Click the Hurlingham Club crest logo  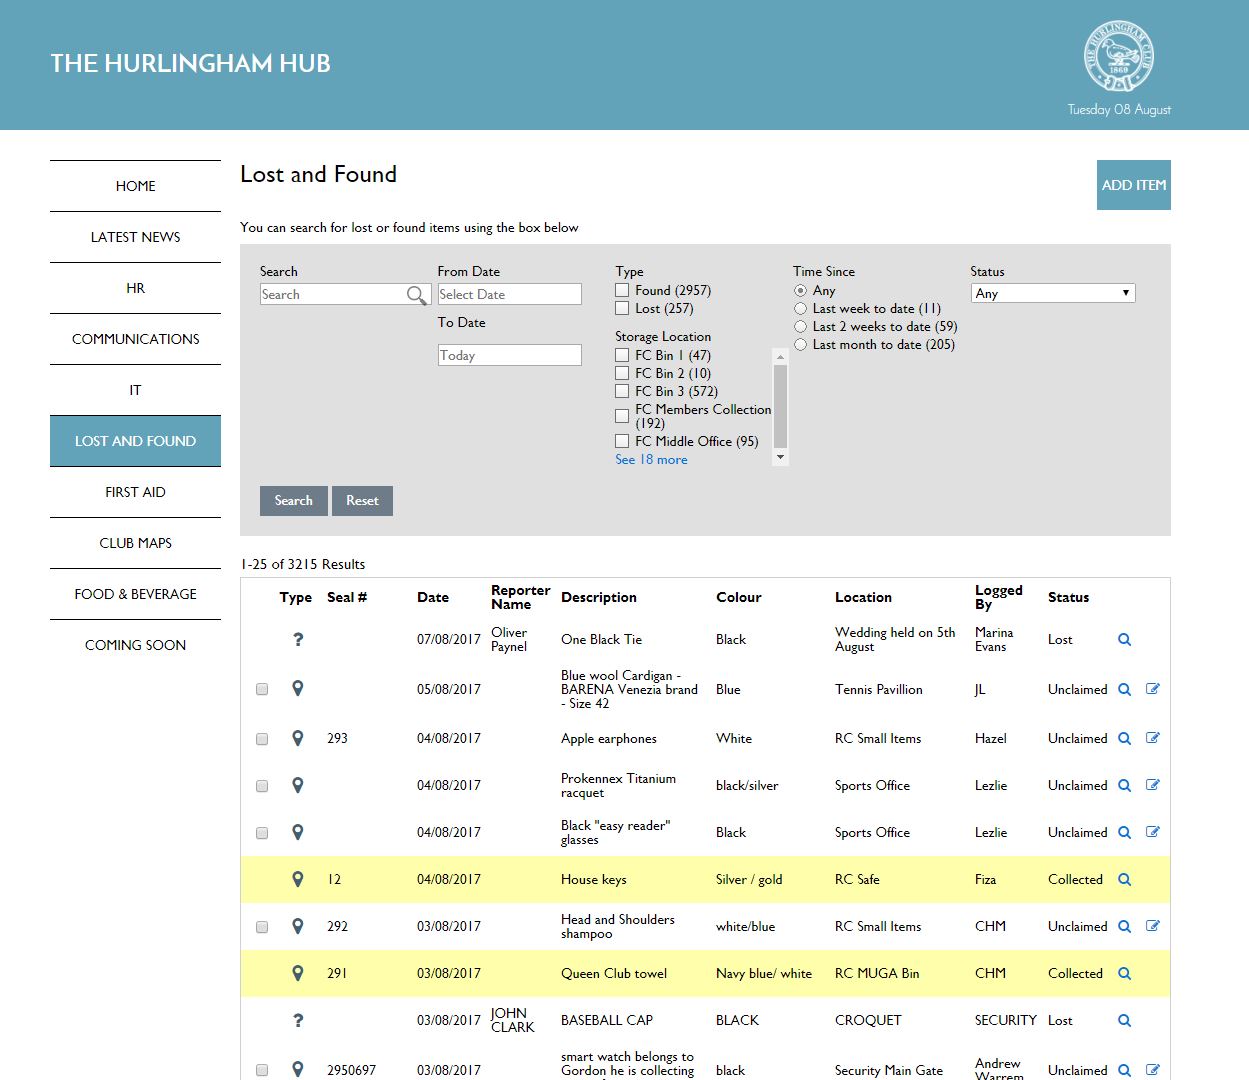point(1118,57)
